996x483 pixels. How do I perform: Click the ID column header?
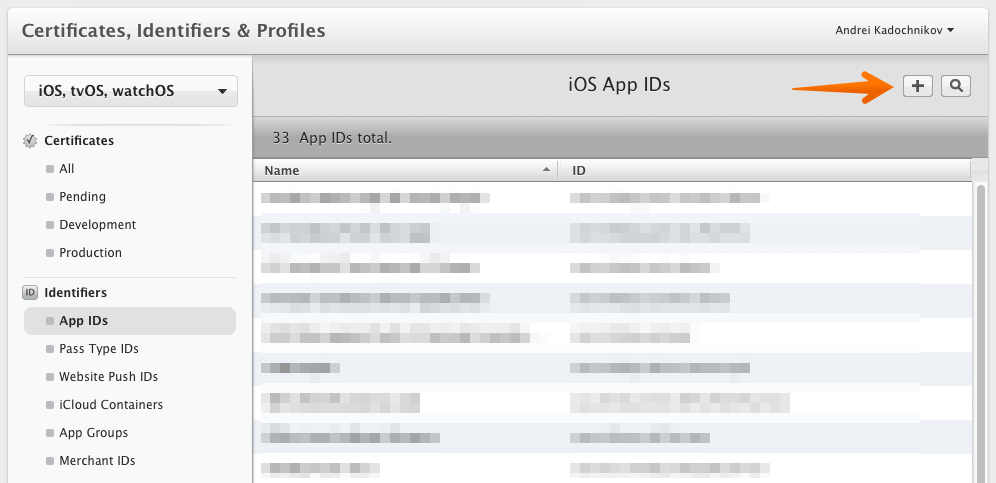pos(765,171)
